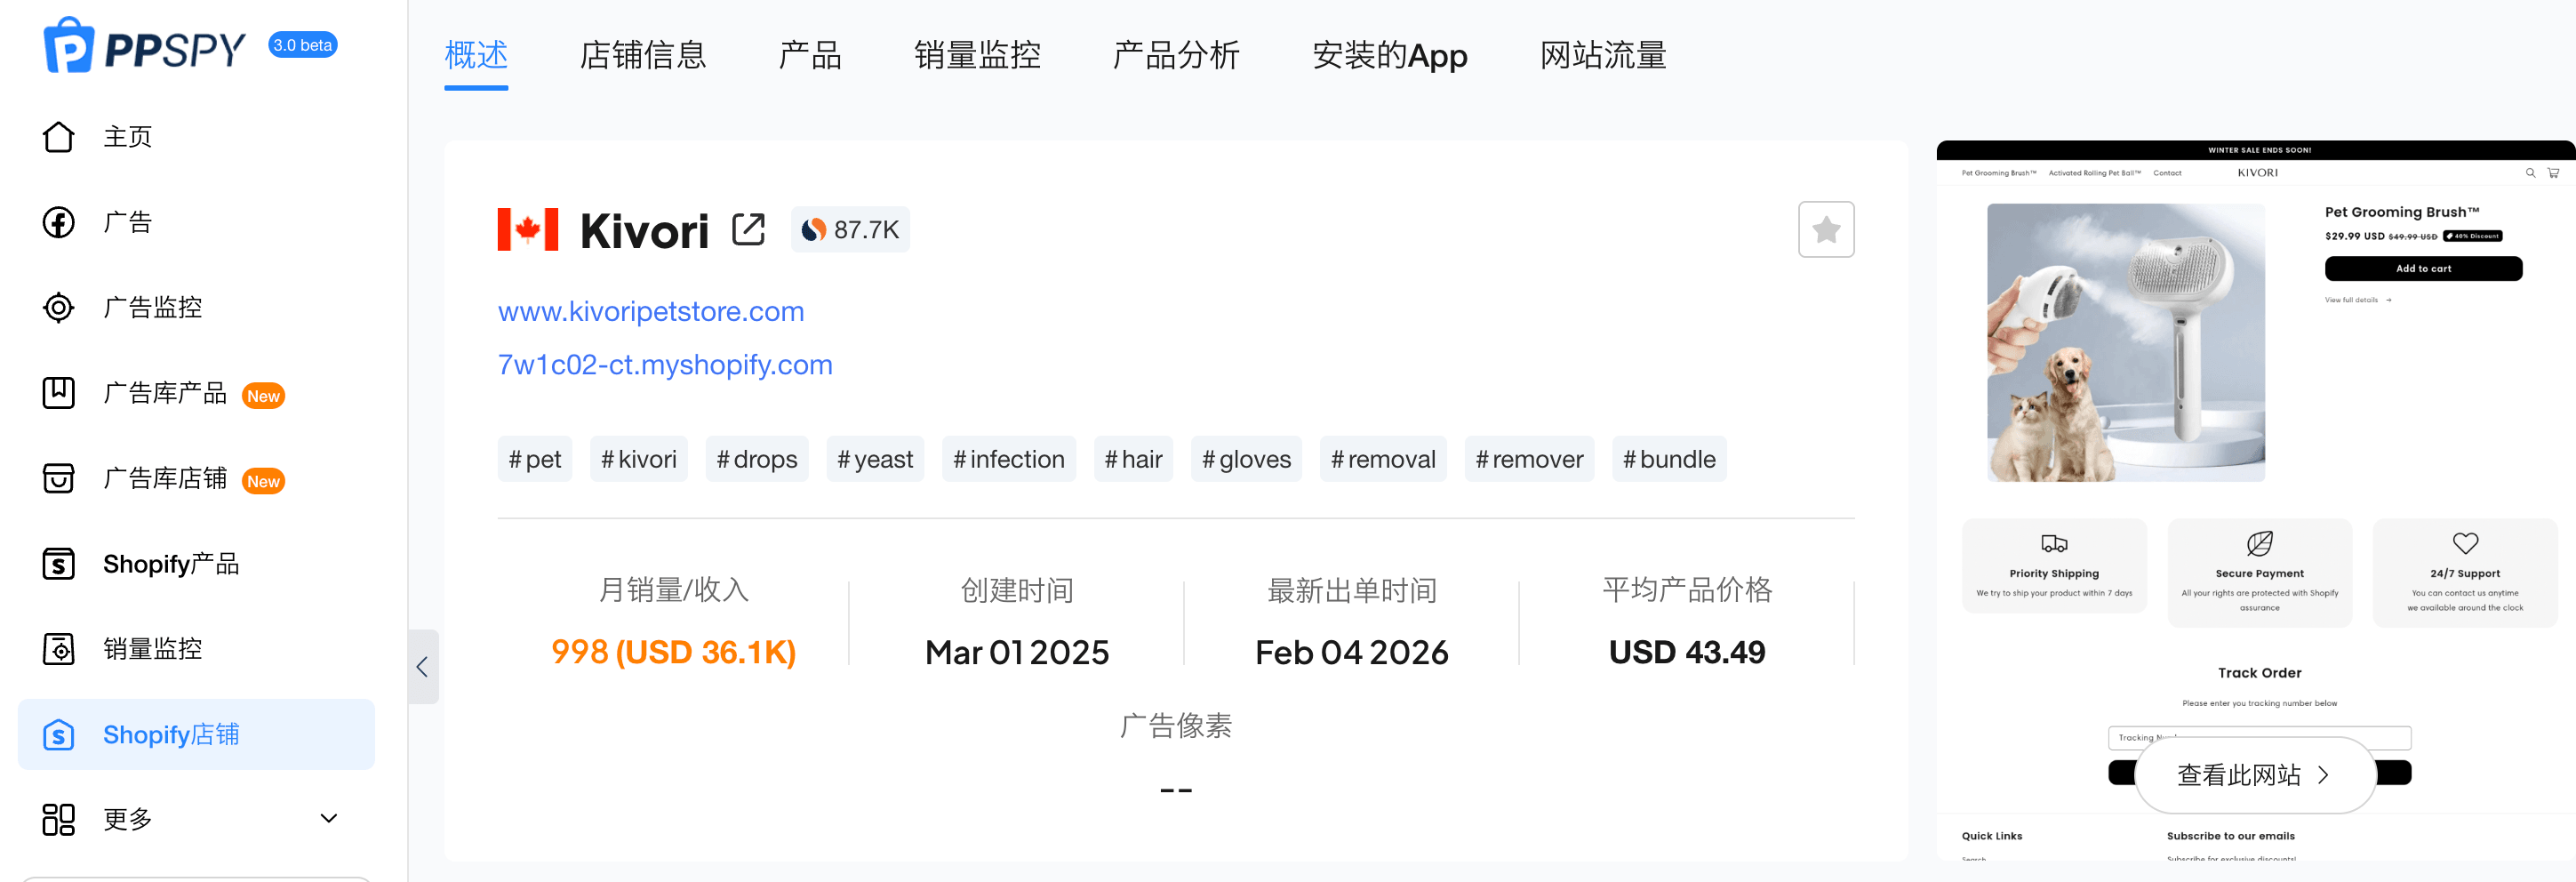Viewport: 2576px width, 882px height.
Task: Click the #infection tag
Action: 1008,460
